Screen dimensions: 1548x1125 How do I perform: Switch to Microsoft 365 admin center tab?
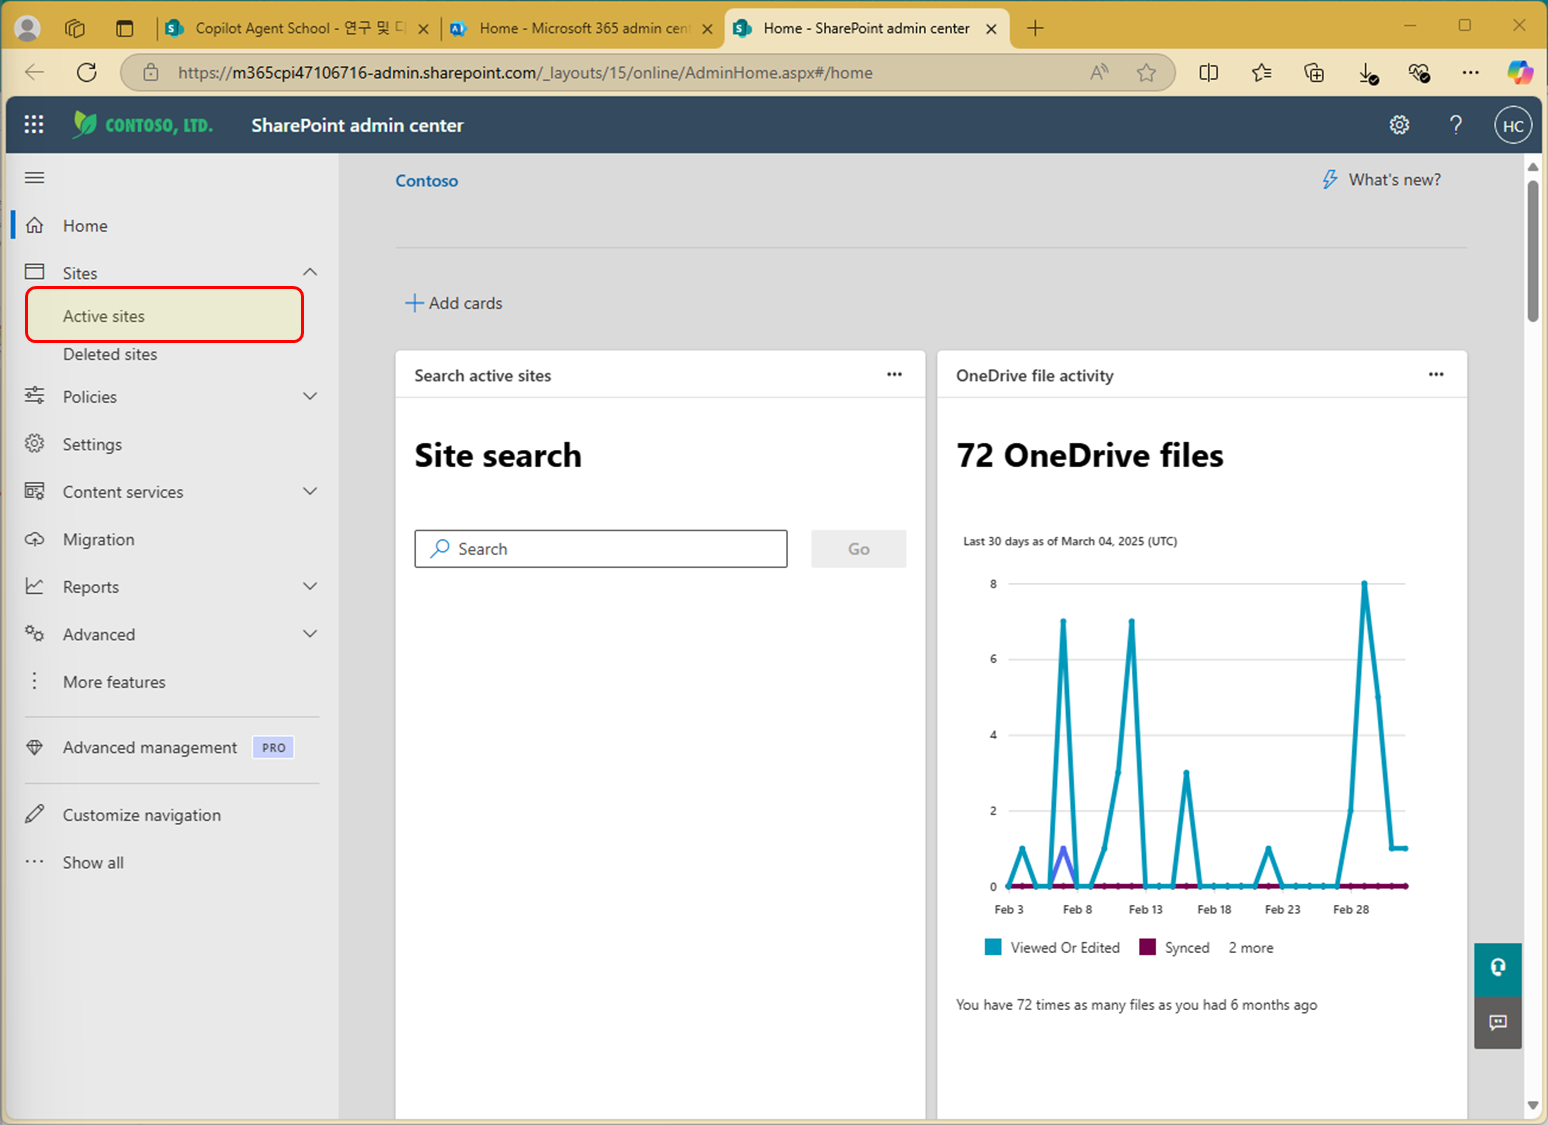[x=582, y=28]
